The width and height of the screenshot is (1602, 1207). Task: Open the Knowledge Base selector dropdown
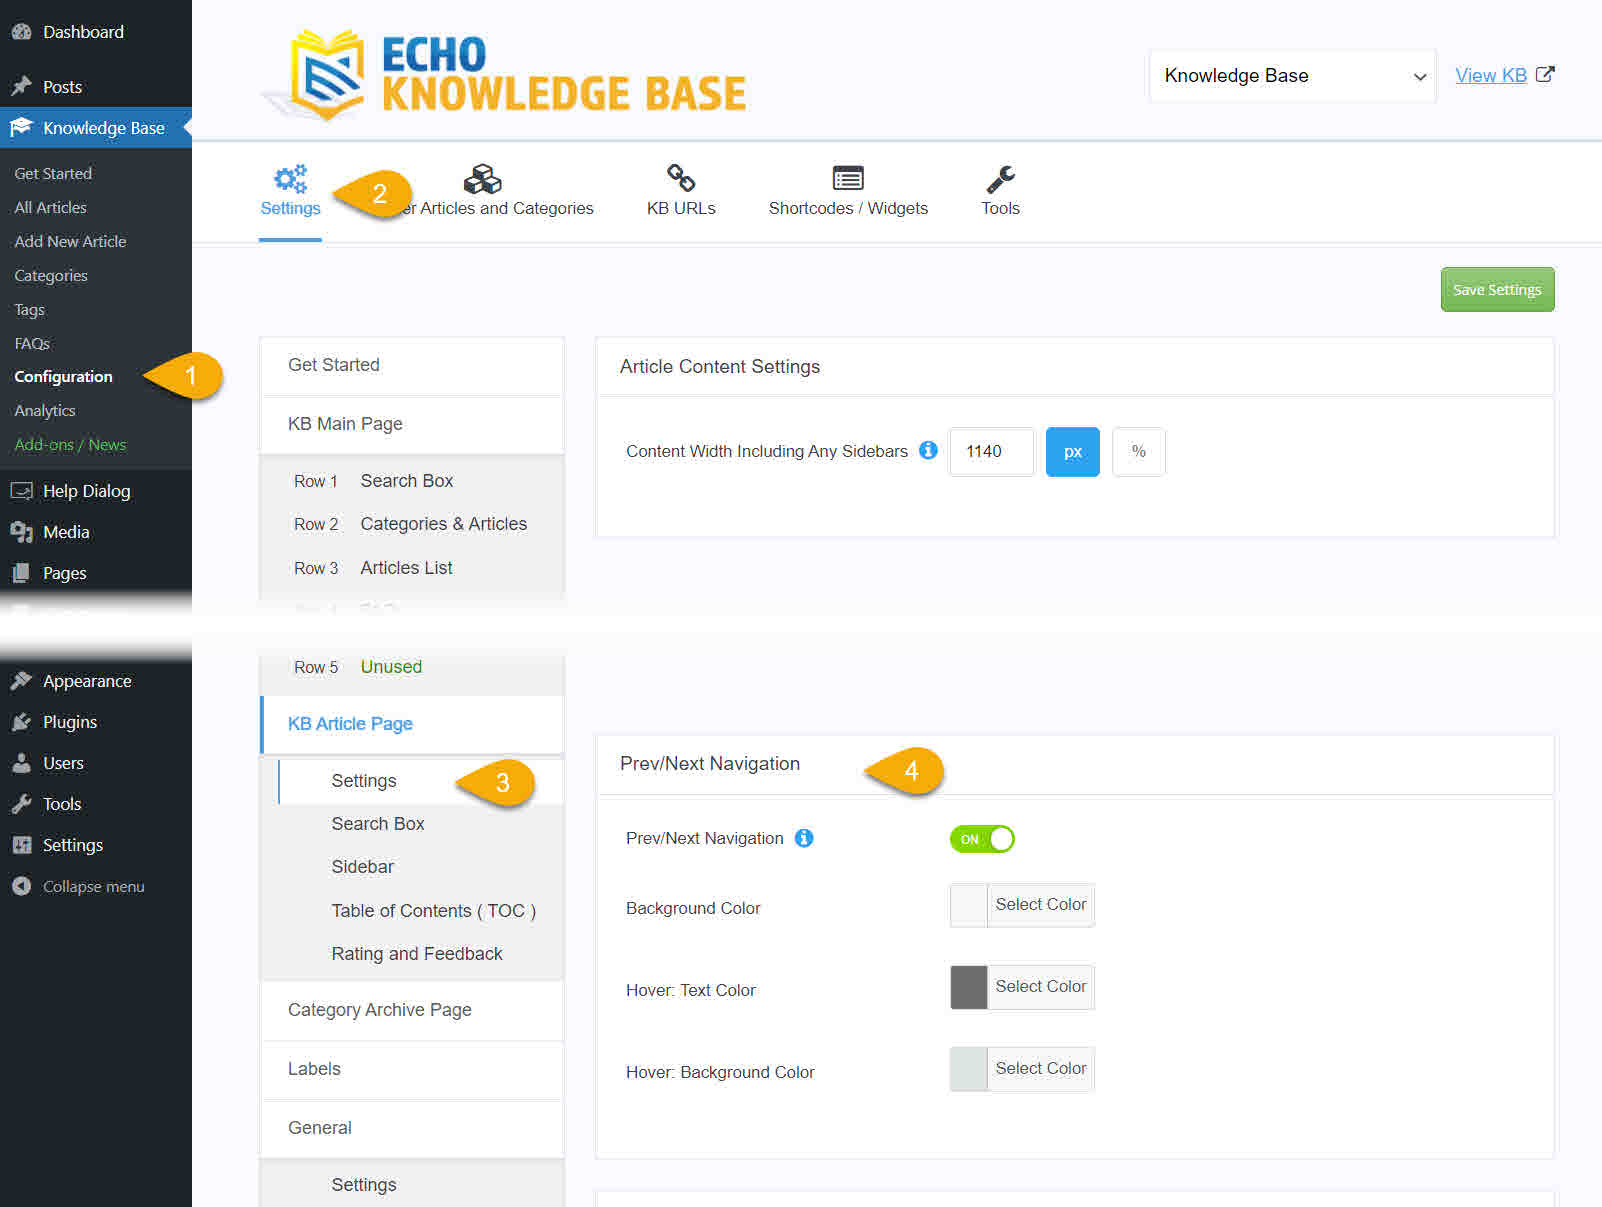[x=1293, y=76]
